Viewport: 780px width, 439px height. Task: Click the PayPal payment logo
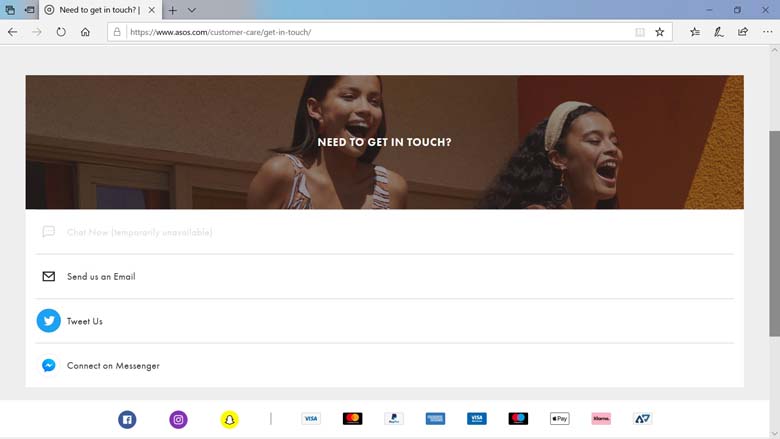(x=394, y=419)
